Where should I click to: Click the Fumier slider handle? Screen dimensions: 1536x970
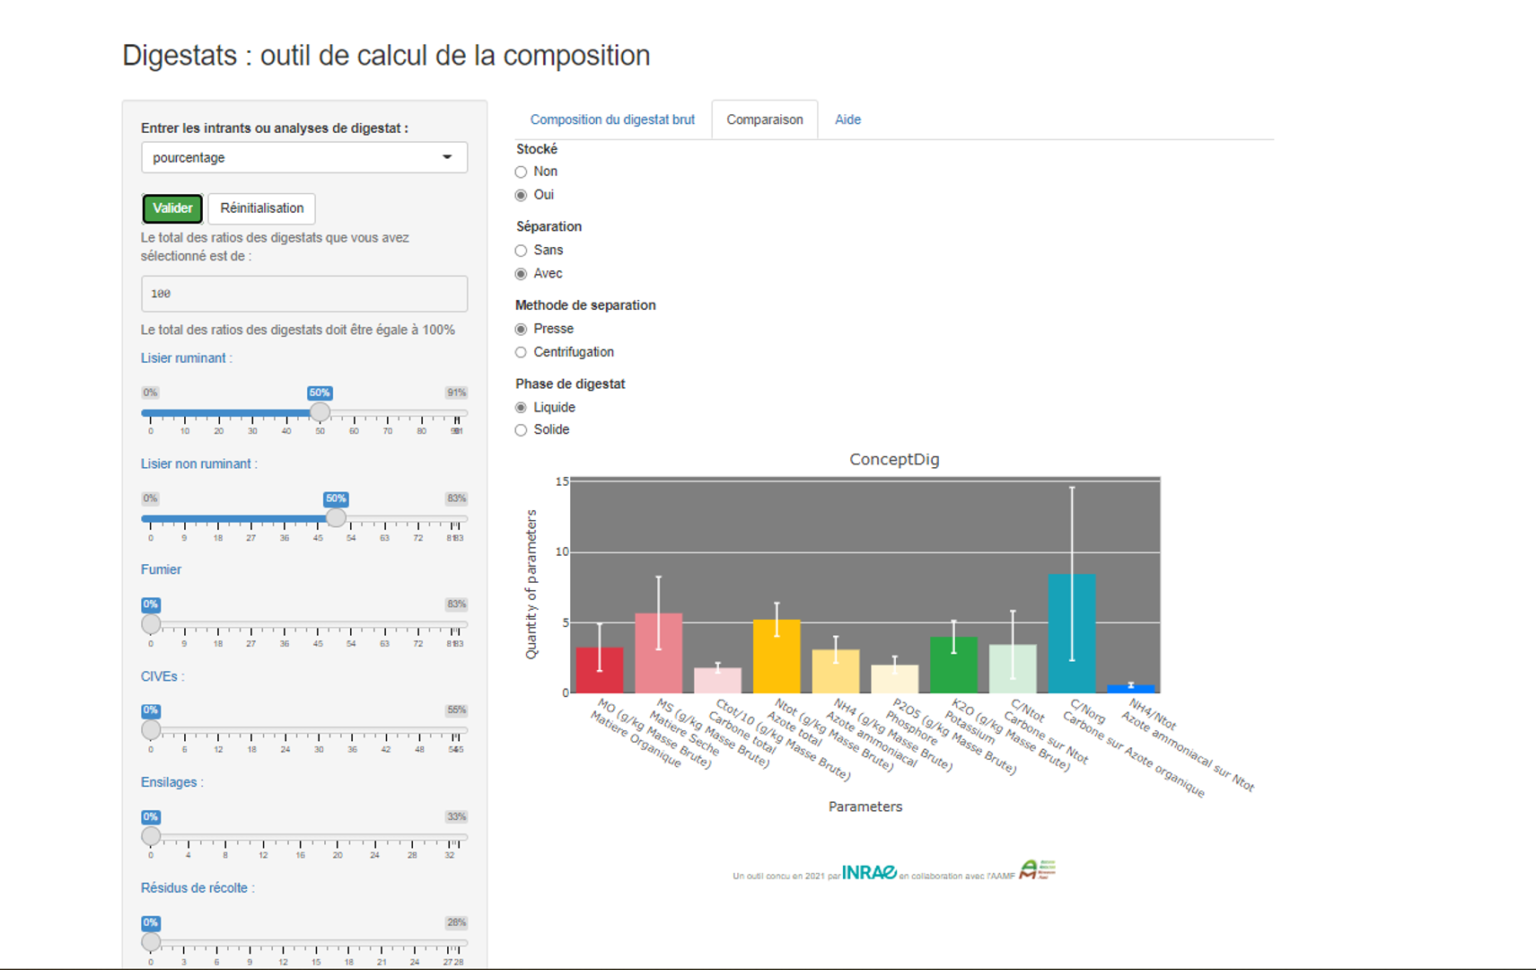tap(151, 624)
